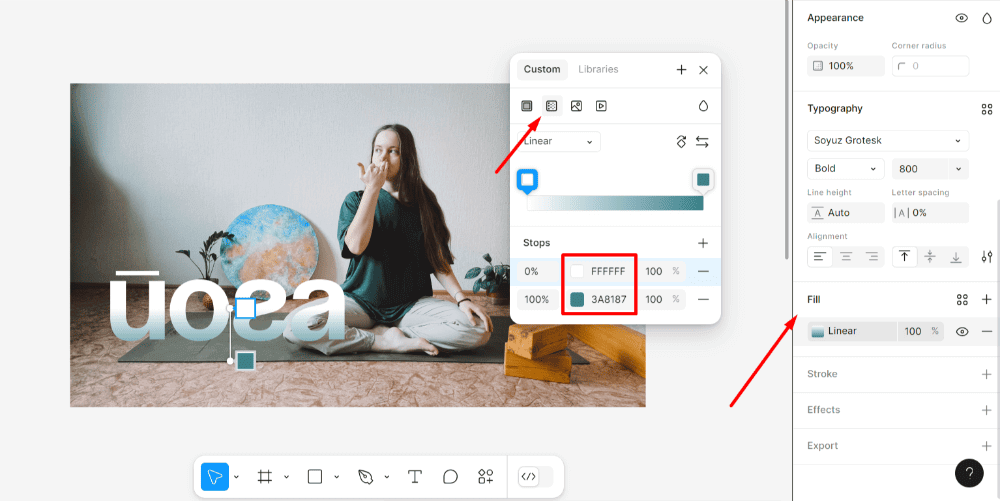Select the Comment tool
The height and width of the screenshot is (501, 1000).
(x=450, y=477)
